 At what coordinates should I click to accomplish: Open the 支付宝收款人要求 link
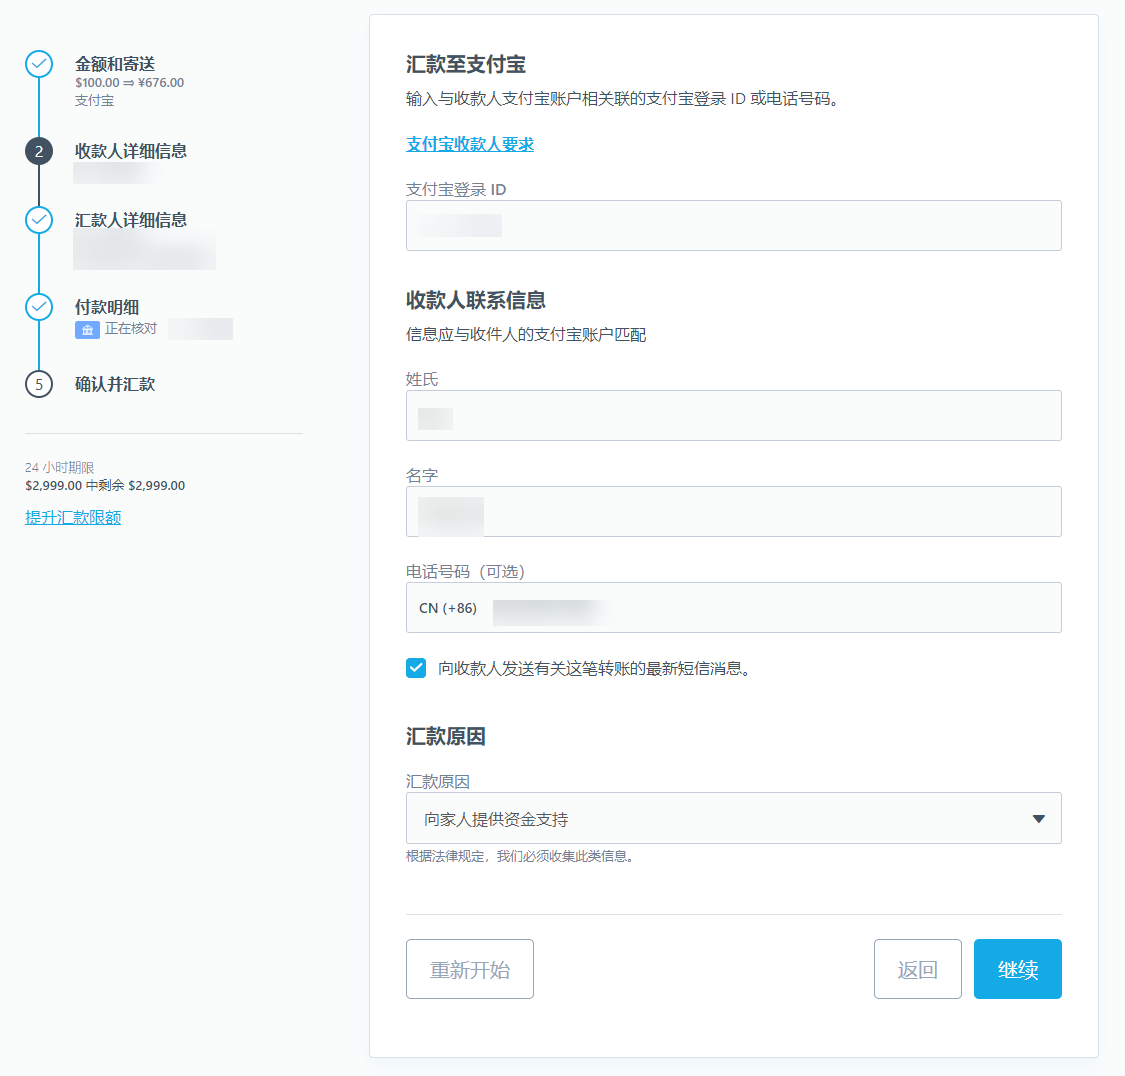(470, 144)
